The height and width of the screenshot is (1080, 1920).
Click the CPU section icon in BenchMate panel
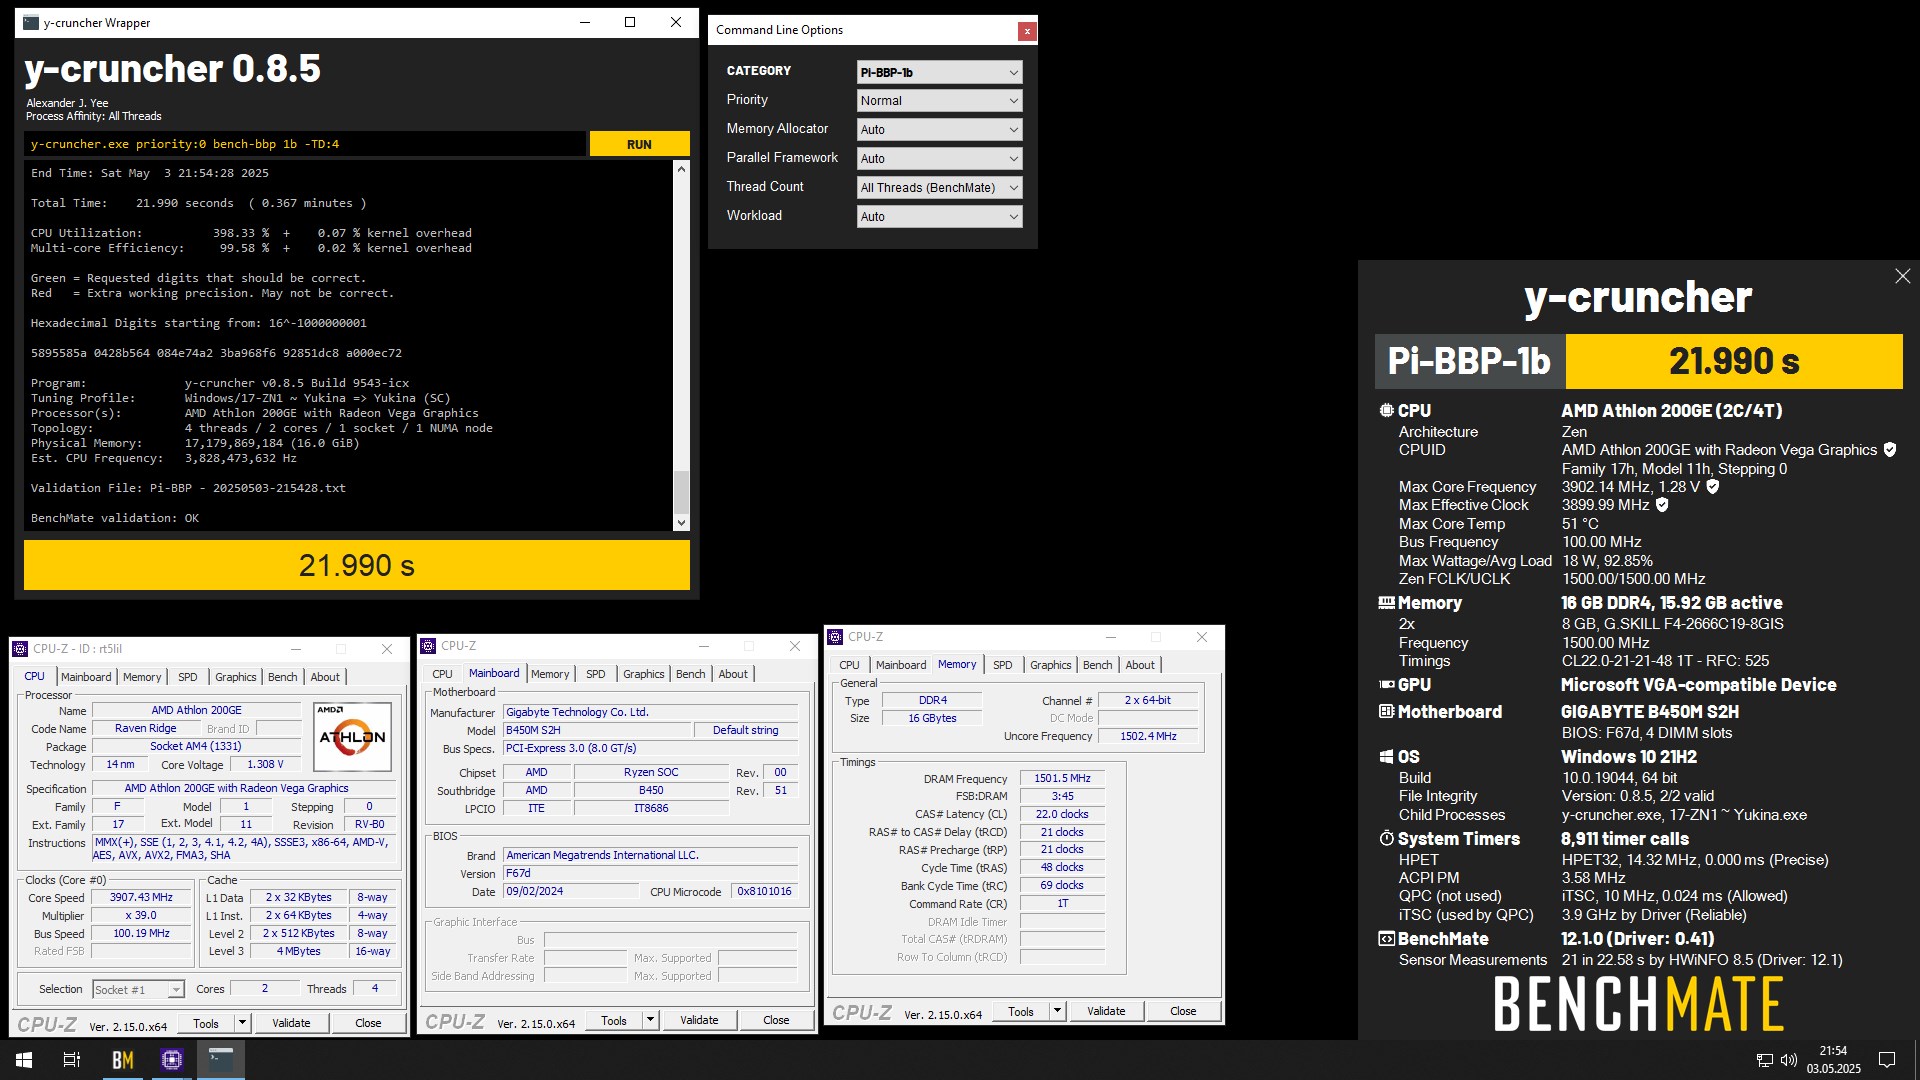point(1386,411)
